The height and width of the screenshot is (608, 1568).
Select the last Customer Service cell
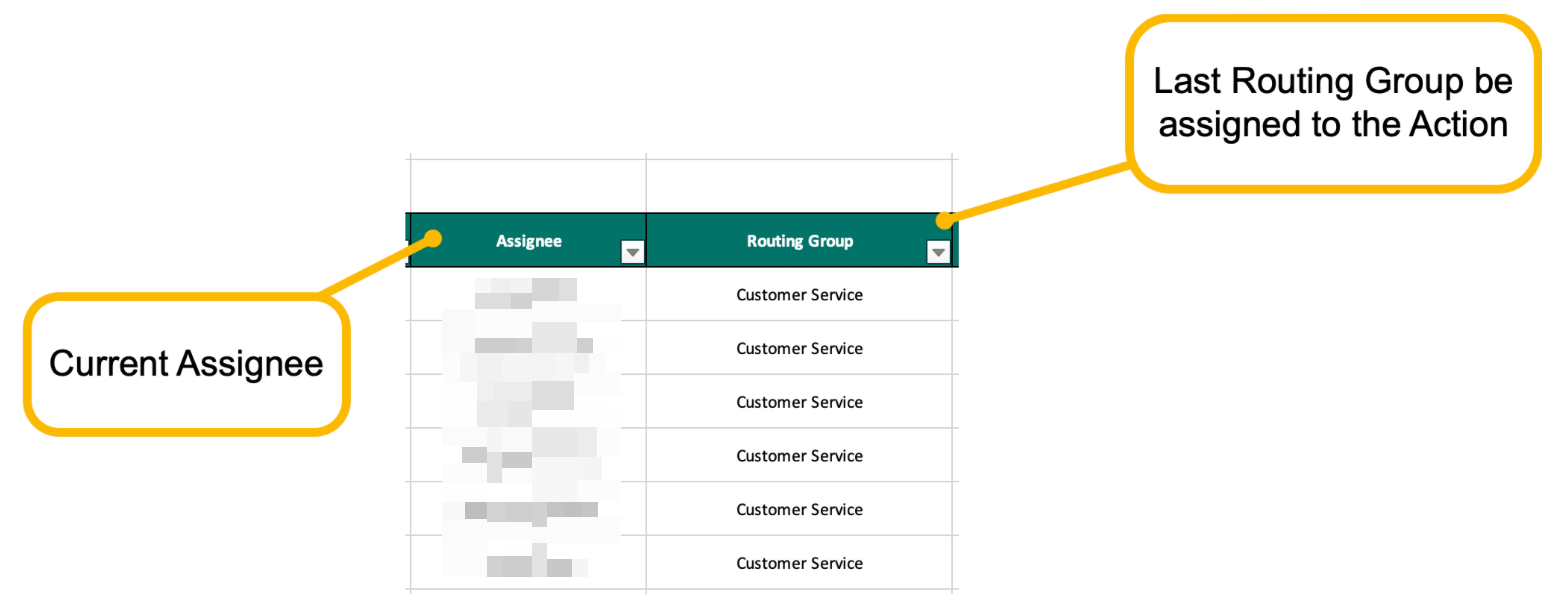point(799,564)
